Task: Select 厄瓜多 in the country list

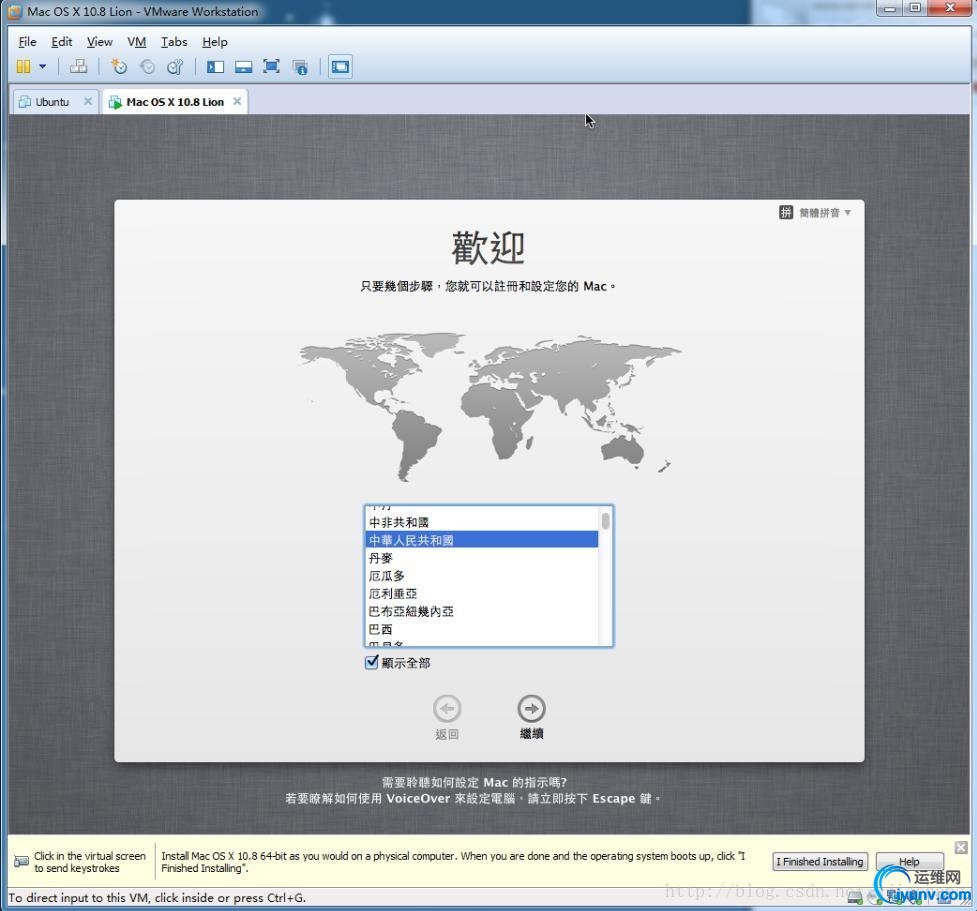Action: click(x=481, y=575)
